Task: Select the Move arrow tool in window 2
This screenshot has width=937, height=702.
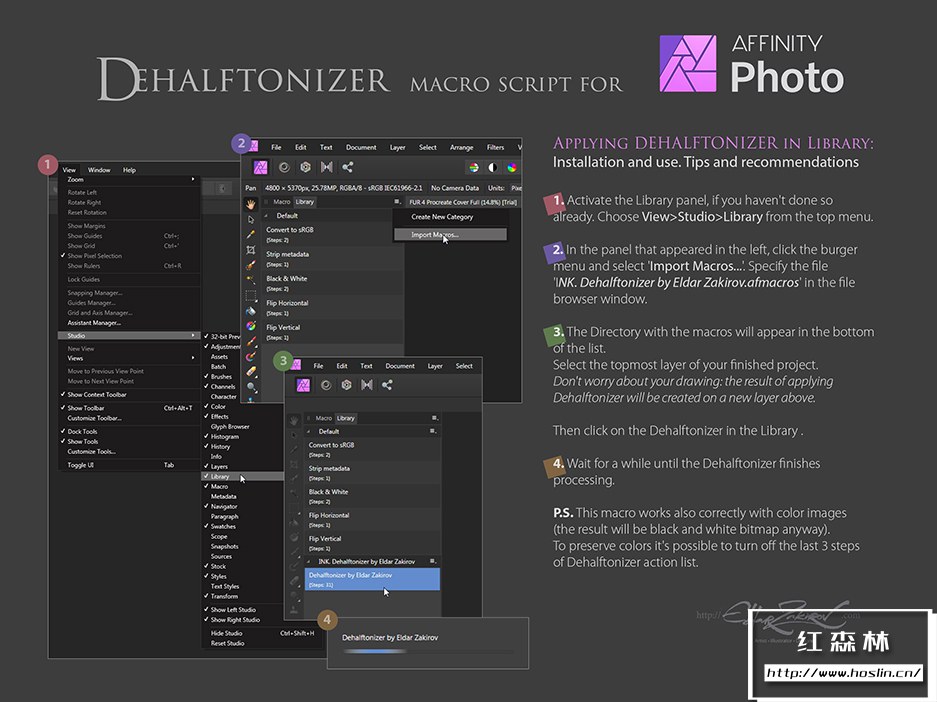Action: point(251,219)
